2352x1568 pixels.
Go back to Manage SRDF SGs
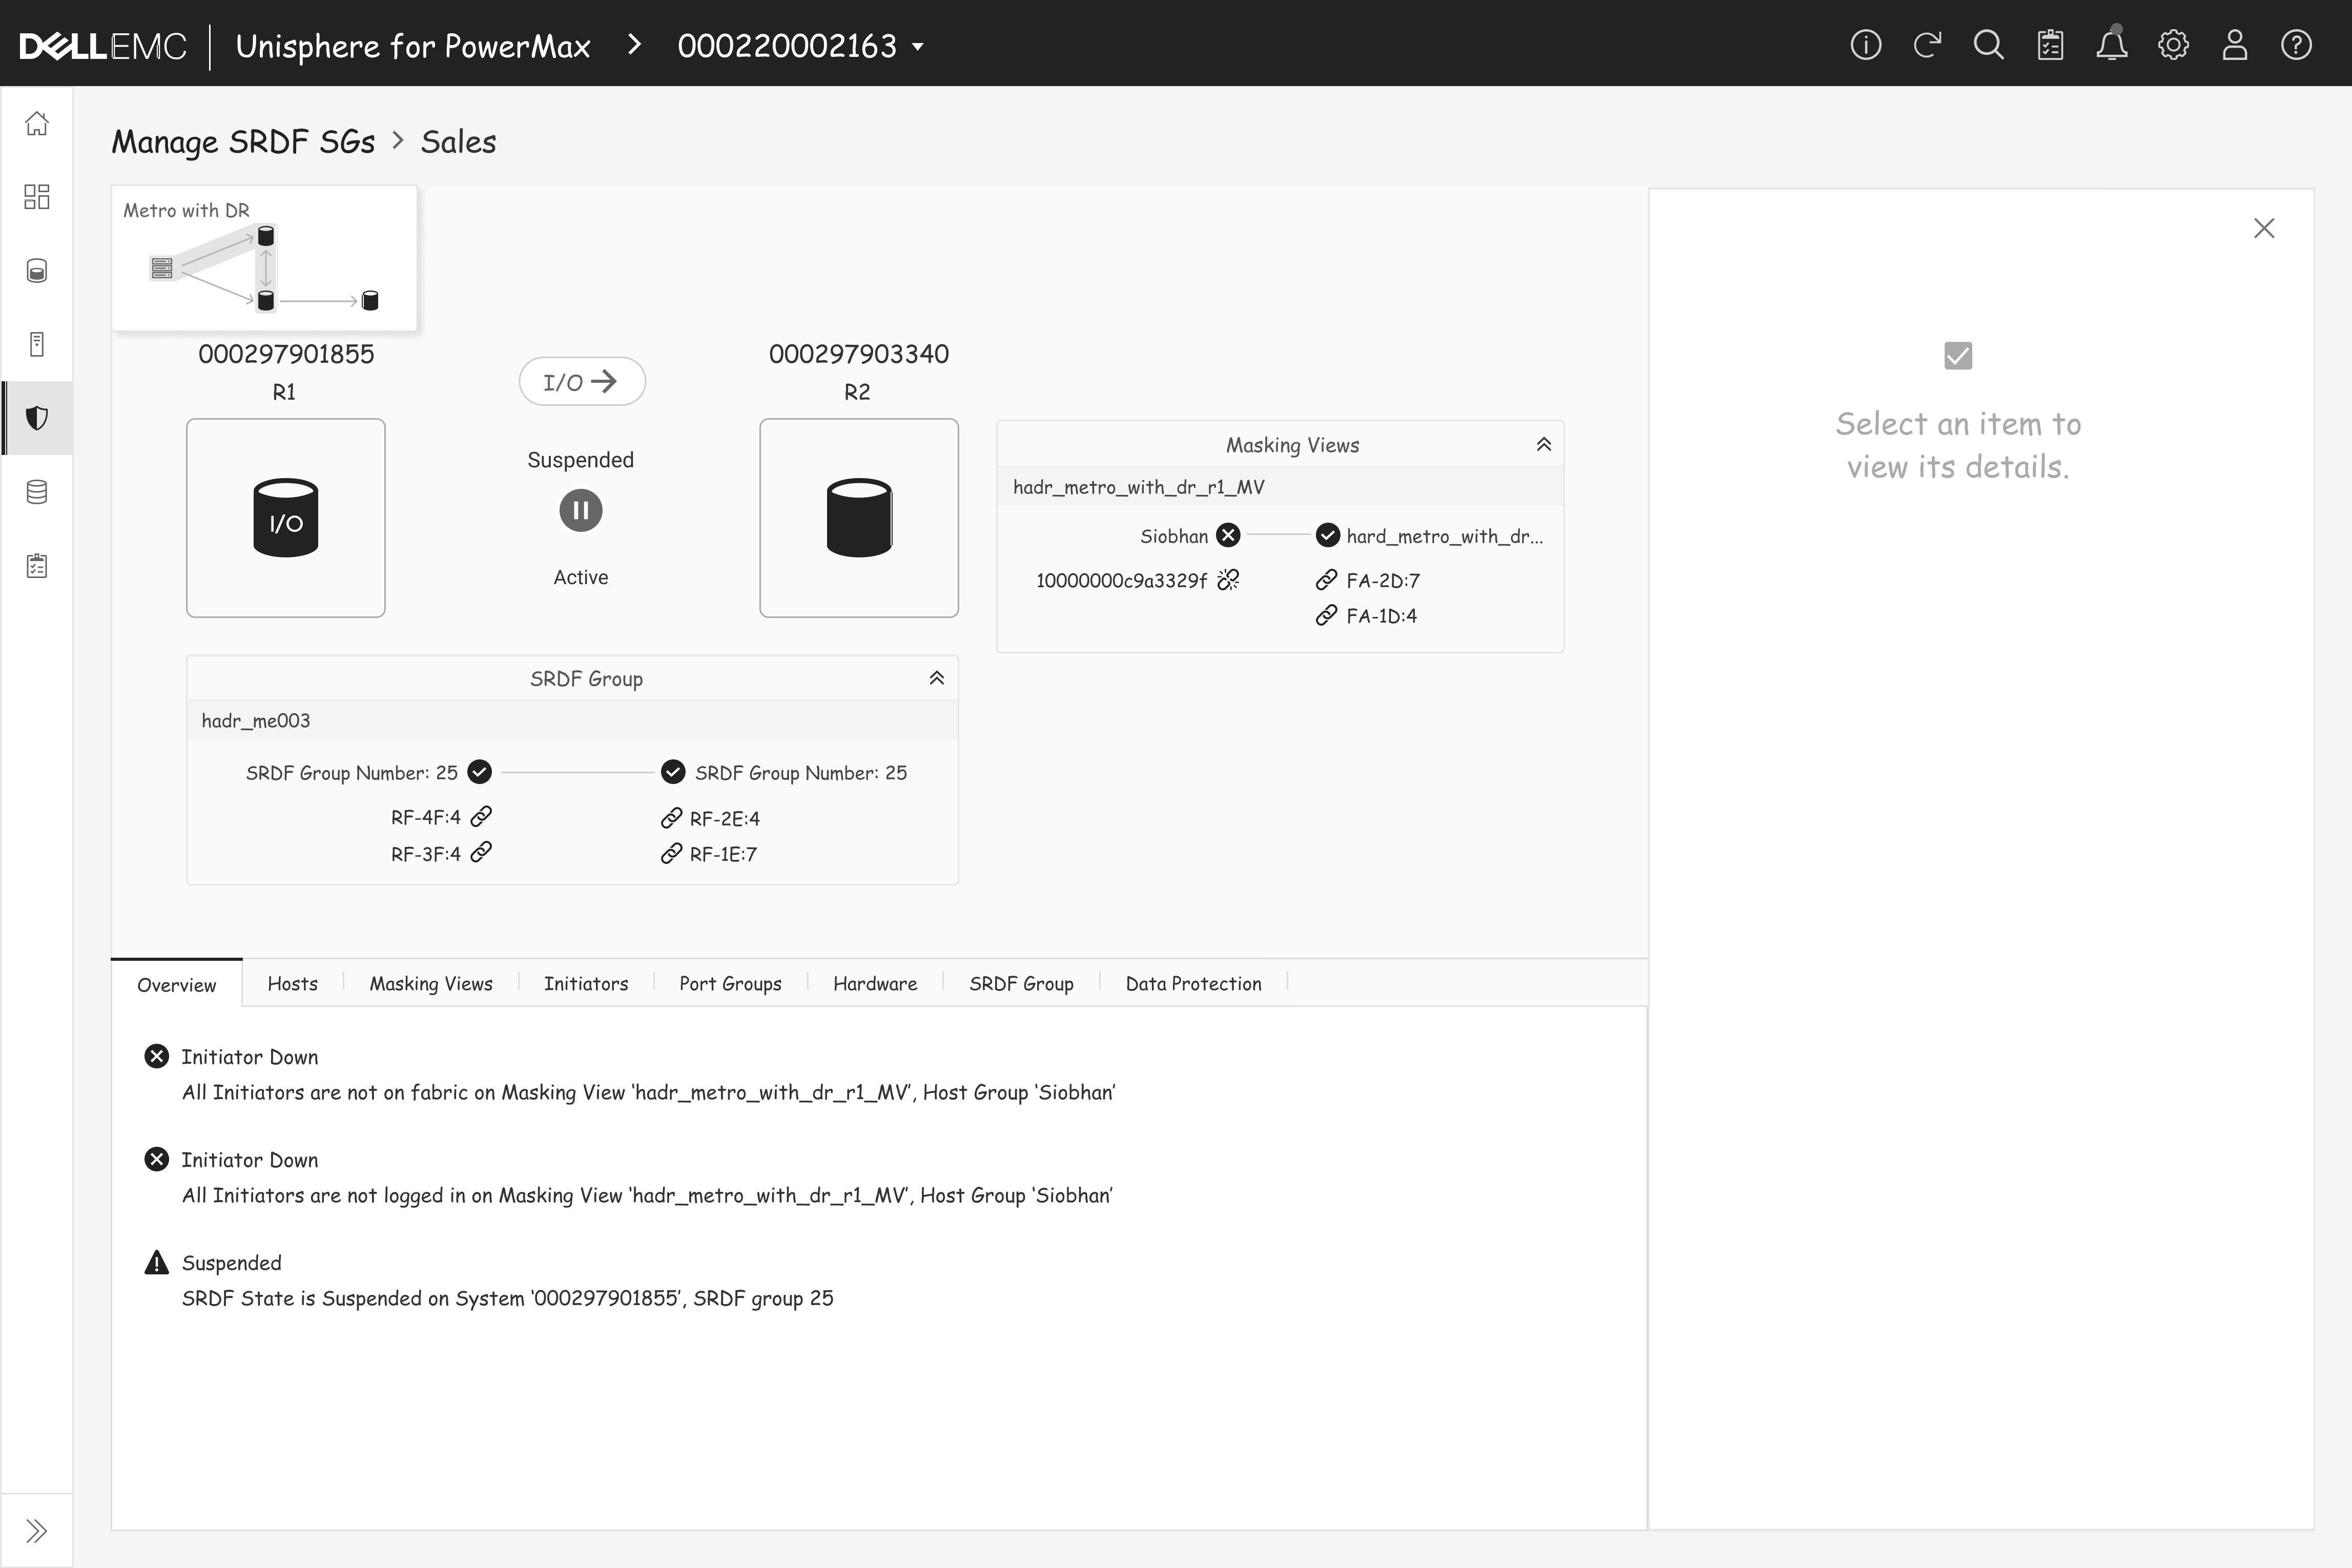(x=243, y=142)
